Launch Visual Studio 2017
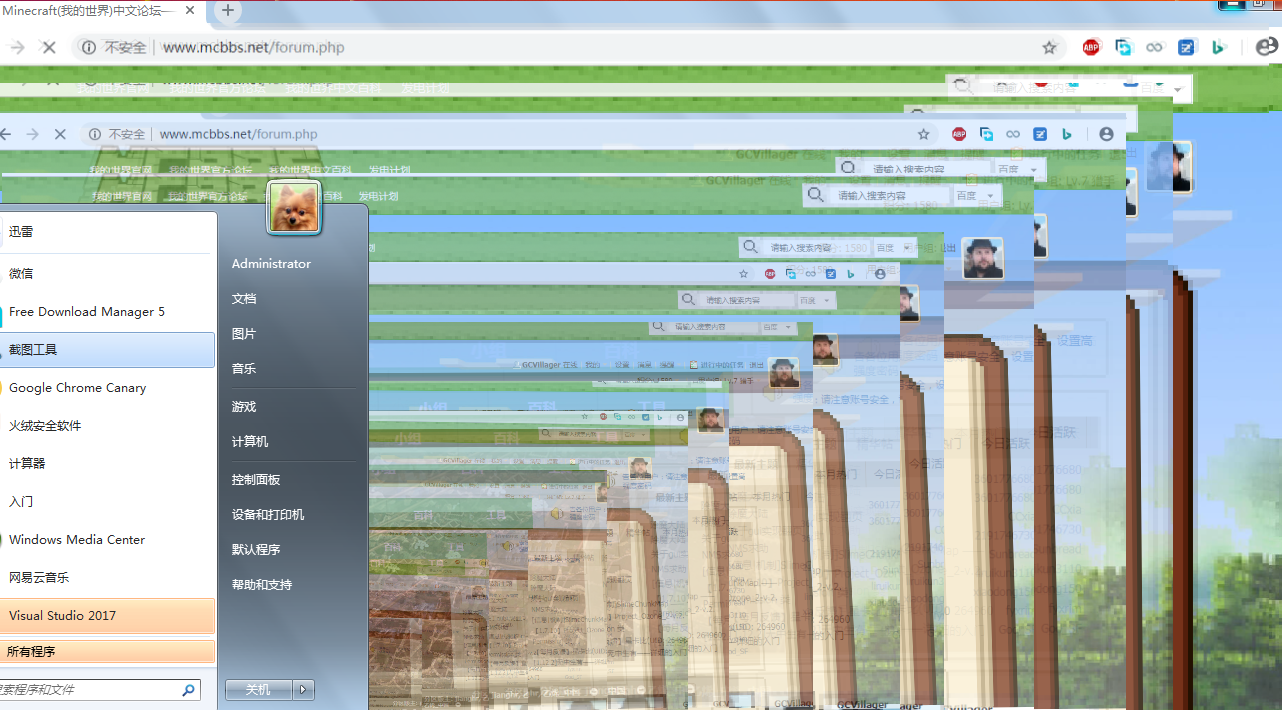 (107, 615)
